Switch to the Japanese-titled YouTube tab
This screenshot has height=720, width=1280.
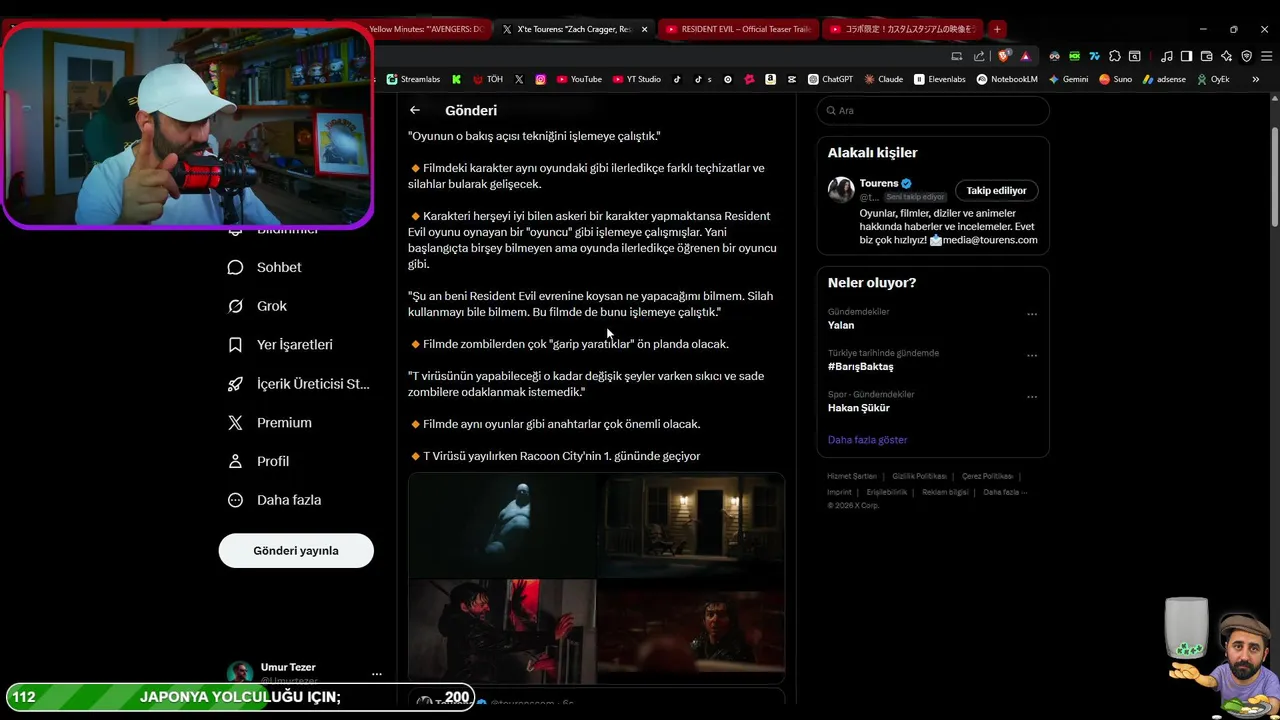tap(902, 29)
